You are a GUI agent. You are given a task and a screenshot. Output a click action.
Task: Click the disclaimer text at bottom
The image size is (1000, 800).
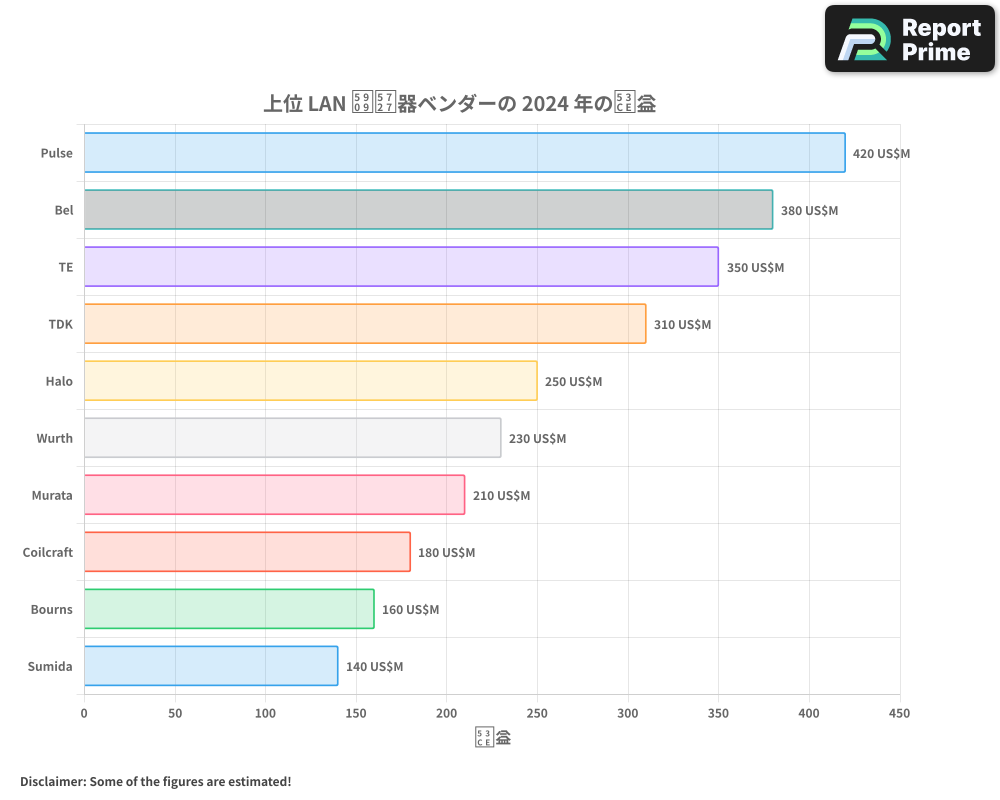155,781
